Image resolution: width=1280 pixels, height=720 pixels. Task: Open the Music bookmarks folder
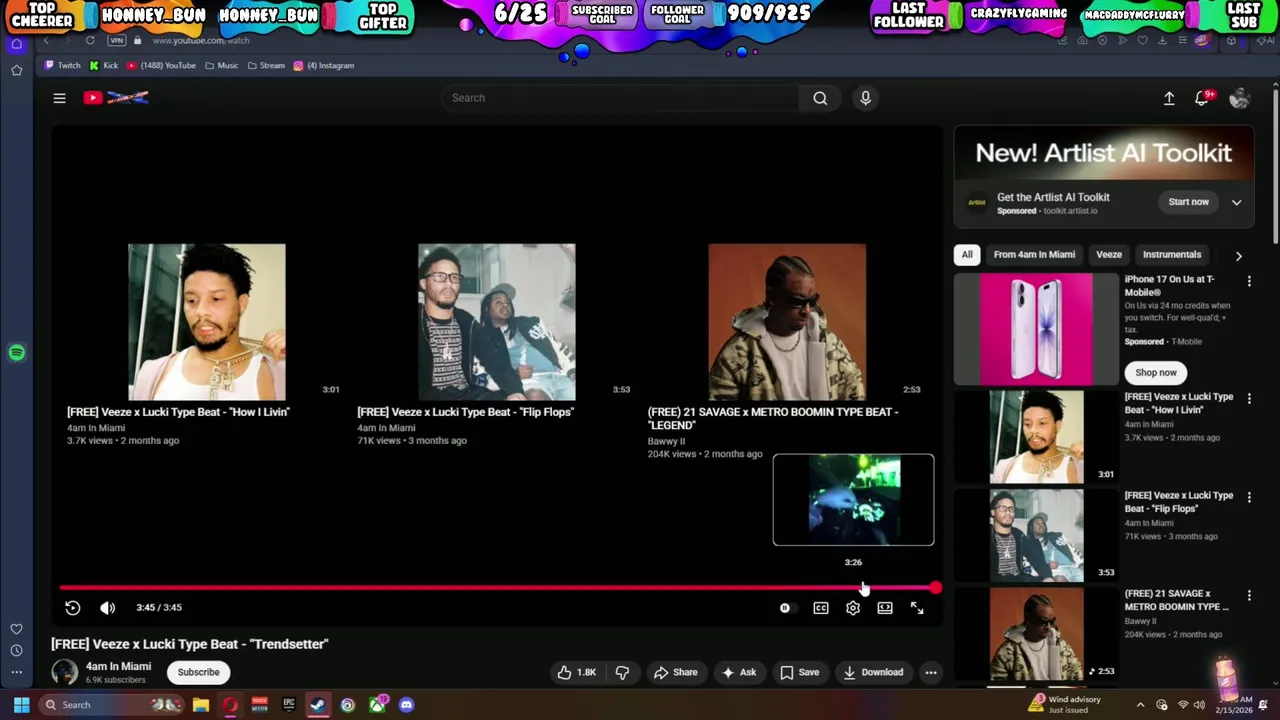[221, 66]
